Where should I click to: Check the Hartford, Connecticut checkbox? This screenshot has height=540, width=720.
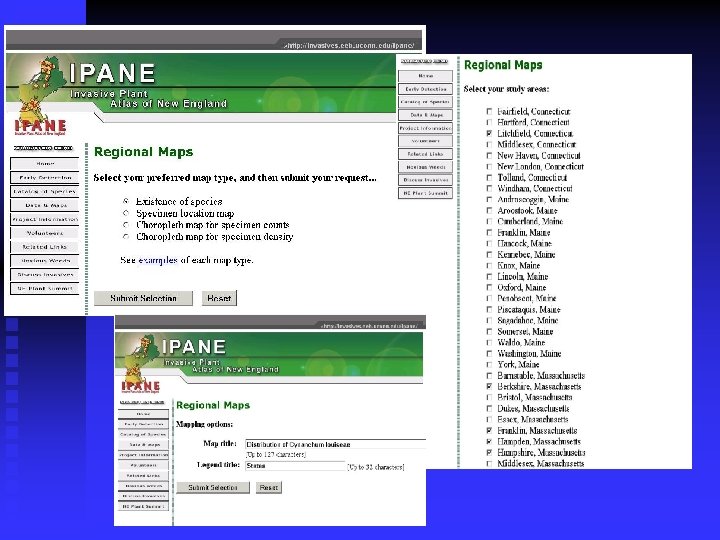tap(489, 122)
